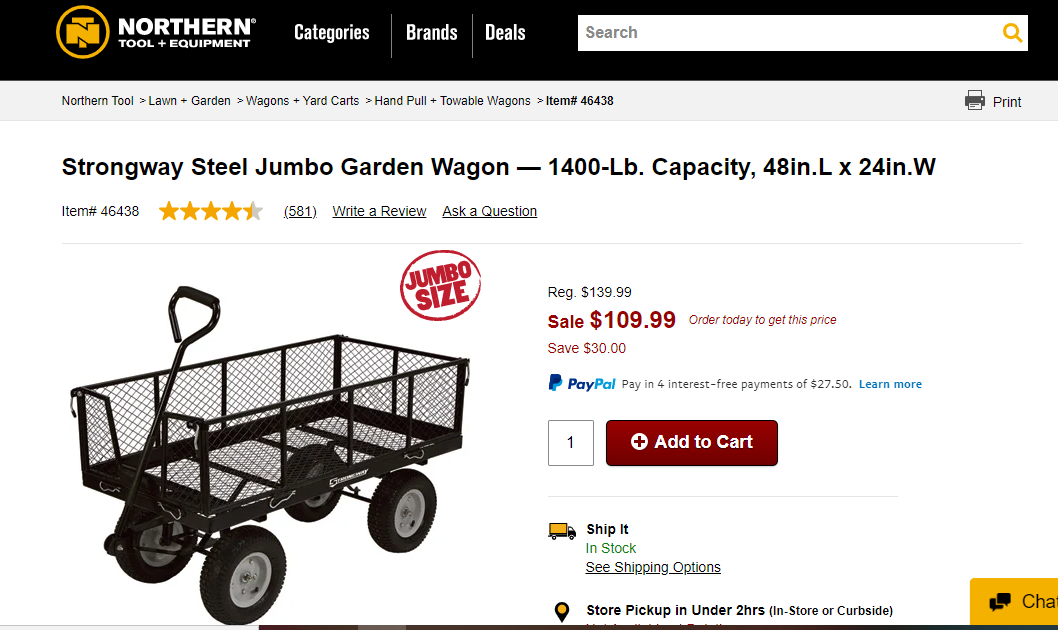
Task: Click the quantity input box
Action: coord(570,442)
